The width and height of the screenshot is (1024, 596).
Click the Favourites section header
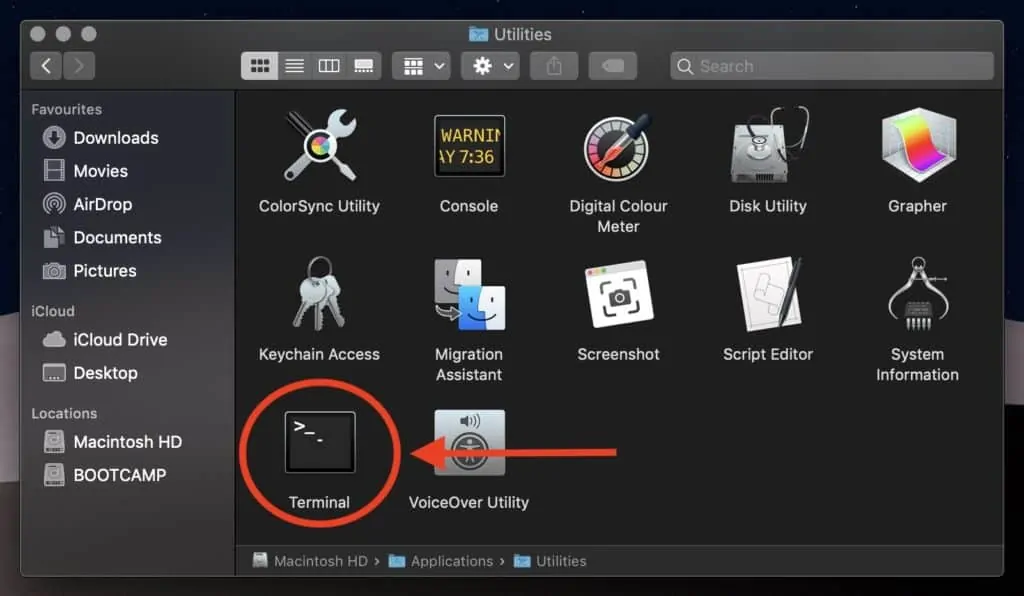(67, 109)
